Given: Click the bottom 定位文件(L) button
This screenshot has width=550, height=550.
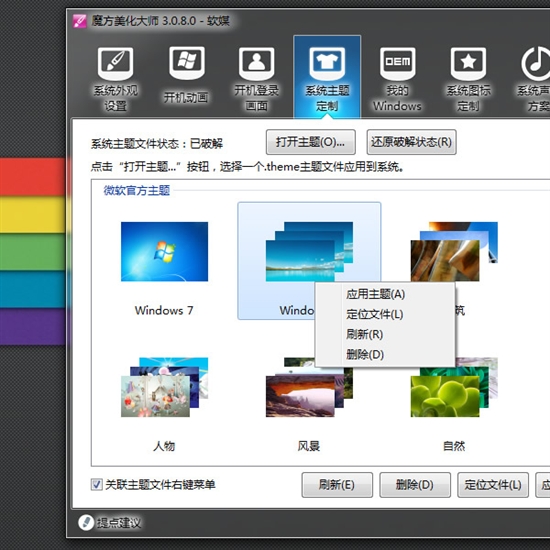Looking at the screenshot, I should click(x=493, y=485).
